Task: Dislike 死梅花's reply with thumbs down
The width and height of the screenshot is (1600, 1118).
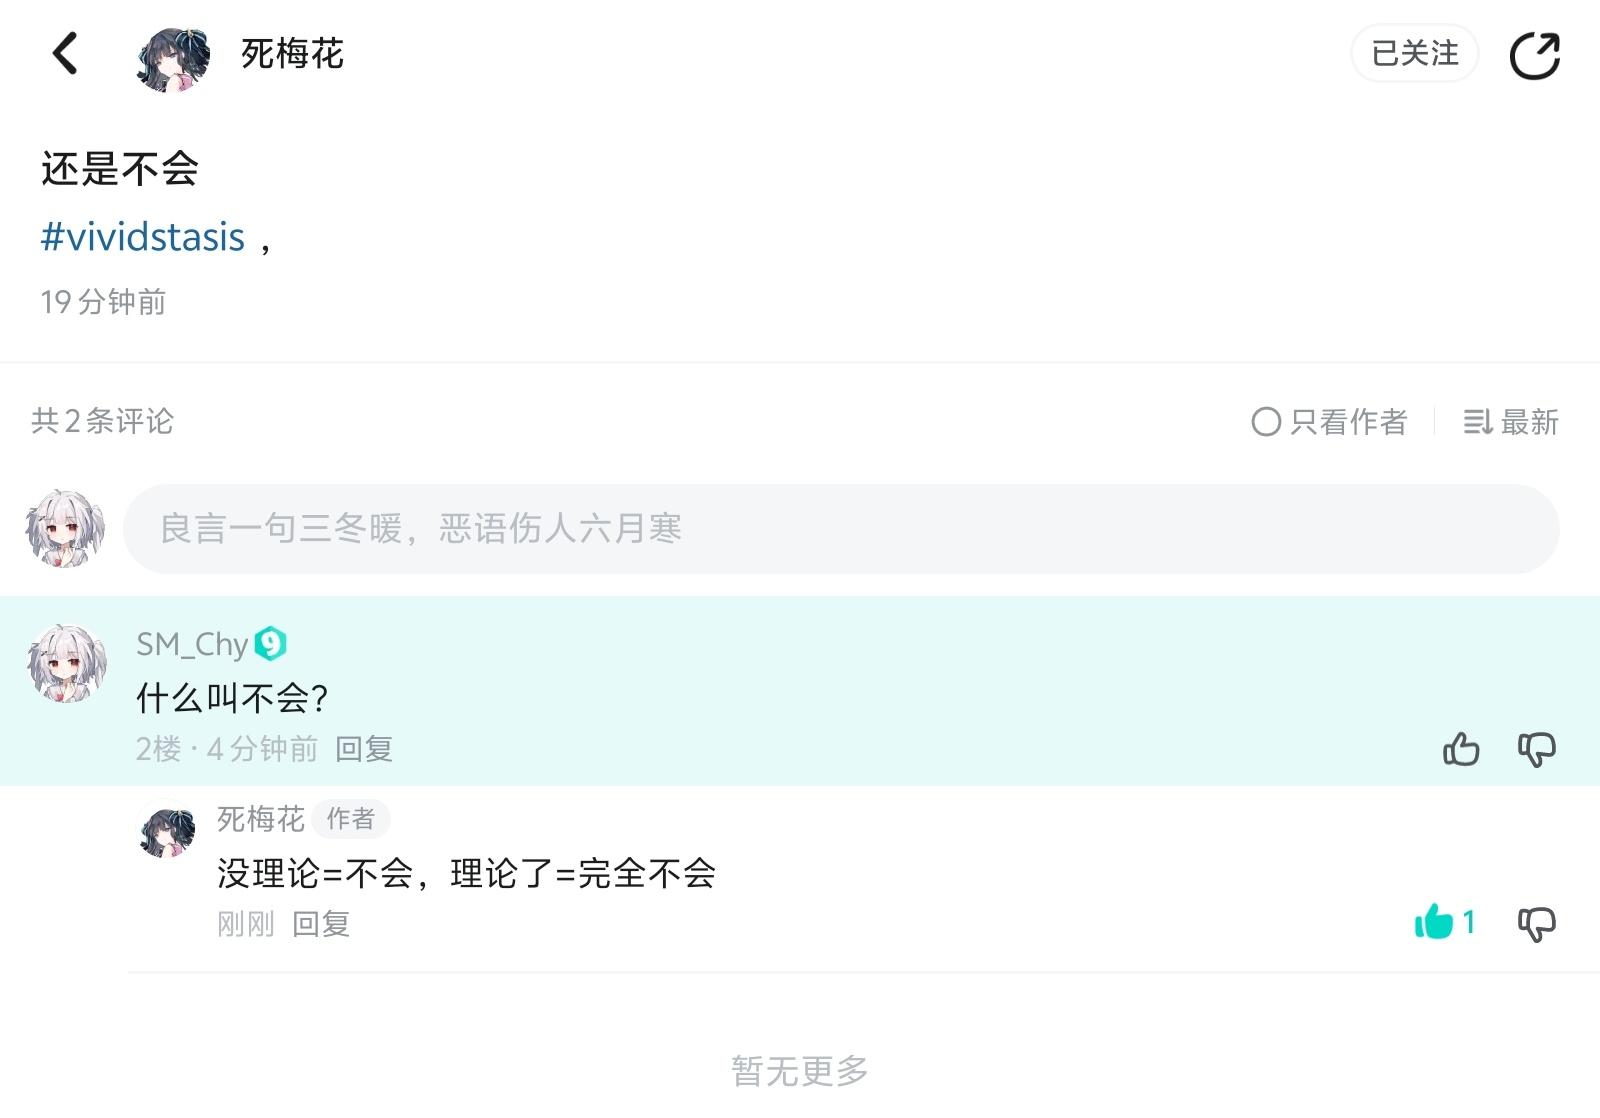Action: tap(1537, 923)
